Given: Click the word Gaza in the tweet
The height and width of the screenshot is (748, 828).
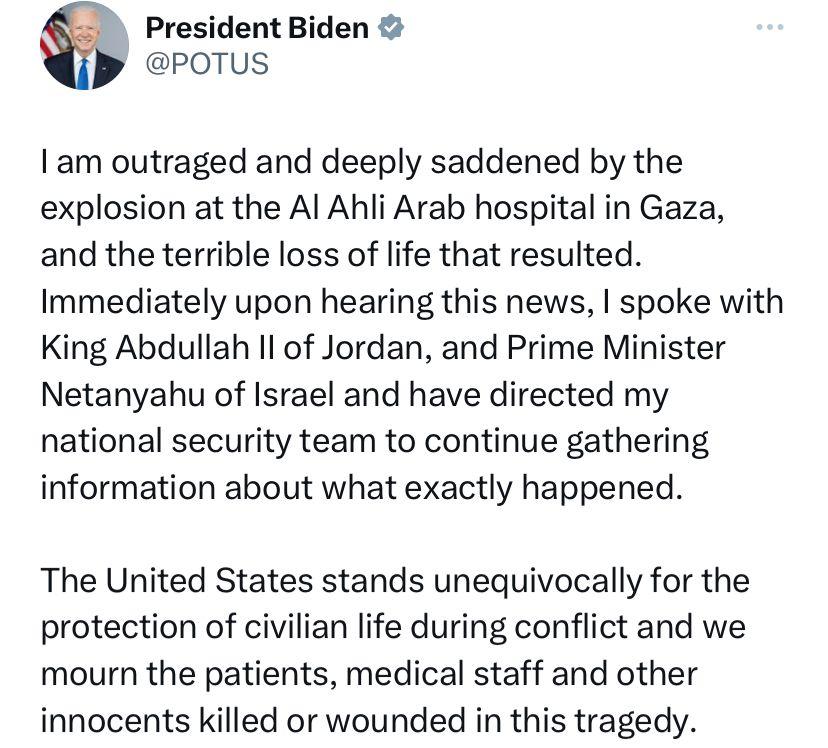Looking at the screenshot, I should pos(682,208).
